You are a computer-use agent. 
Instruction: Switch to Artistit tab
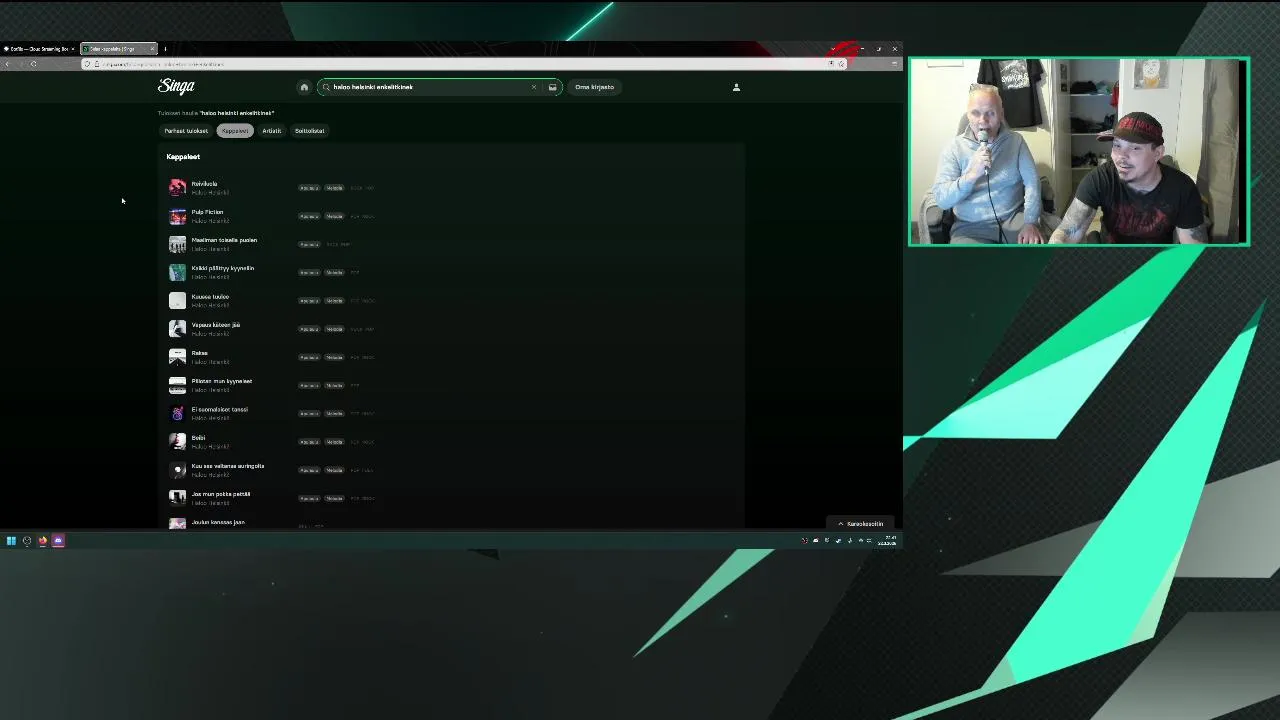272,131
